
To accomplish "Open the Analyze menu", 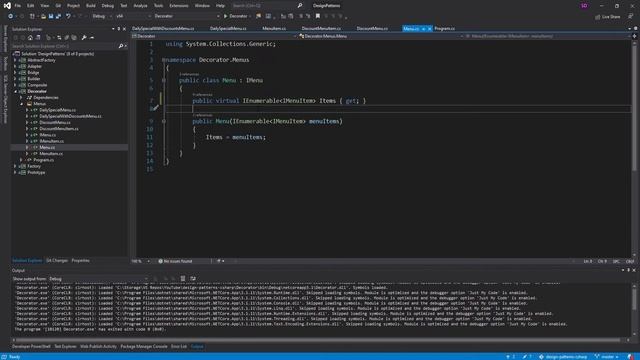I will pyautogui.click(x=140, y=6).
